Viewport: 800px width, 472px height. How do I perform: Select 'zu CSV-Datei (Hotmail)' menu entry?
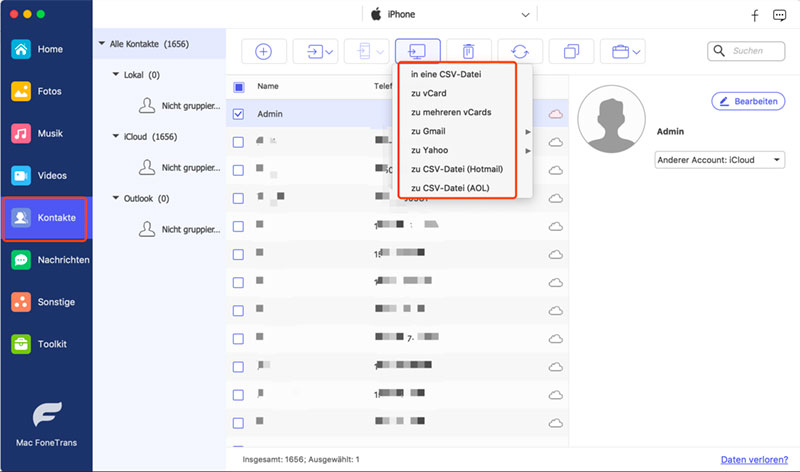pos(457,169)
